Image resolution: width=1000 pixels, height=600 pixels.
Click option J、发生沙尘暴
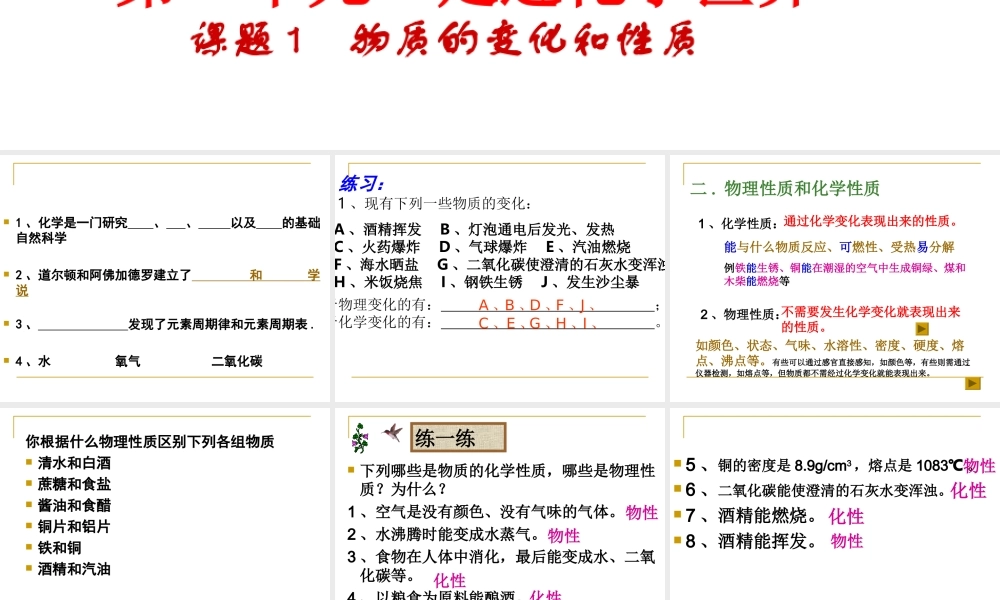click(x=590, y=281)
